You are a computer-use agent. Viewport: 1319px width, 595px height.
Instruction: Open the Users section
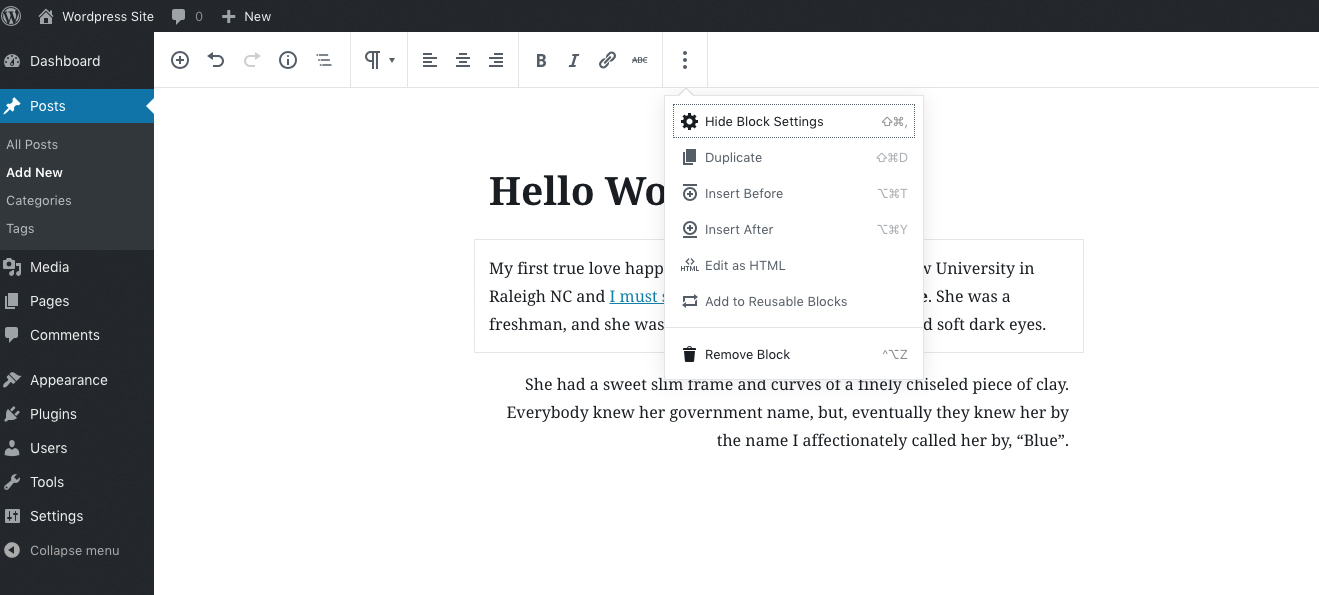point(77,448)
